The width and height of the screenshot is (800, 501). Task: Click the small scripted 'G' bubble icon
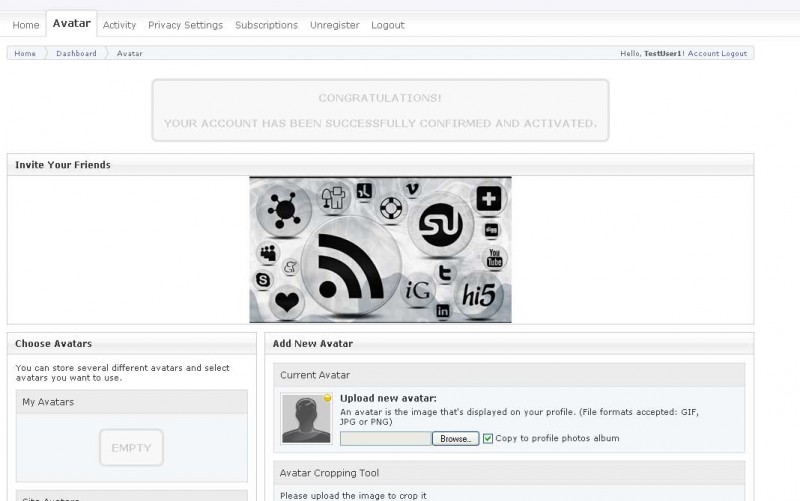[290, 267]
